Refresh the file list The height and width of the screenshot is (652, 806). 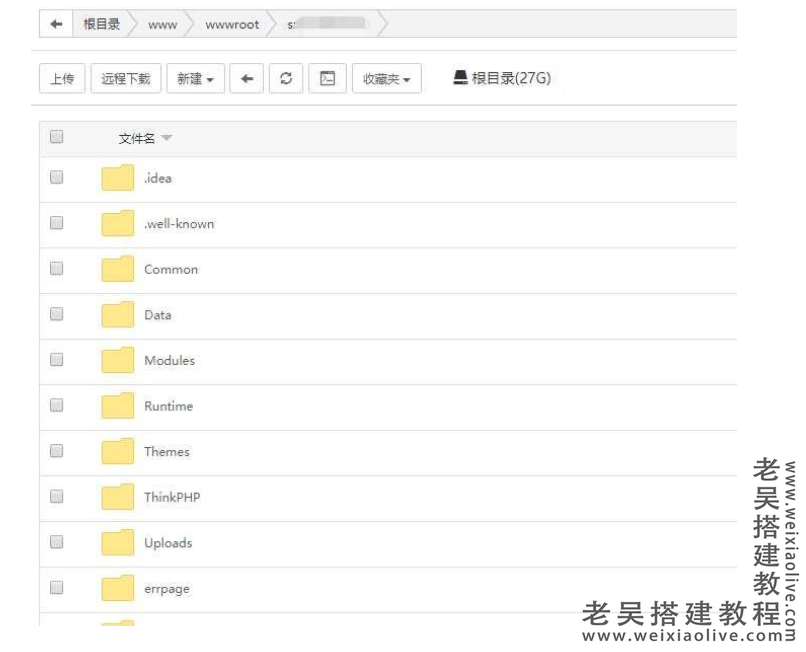point(286,78)
